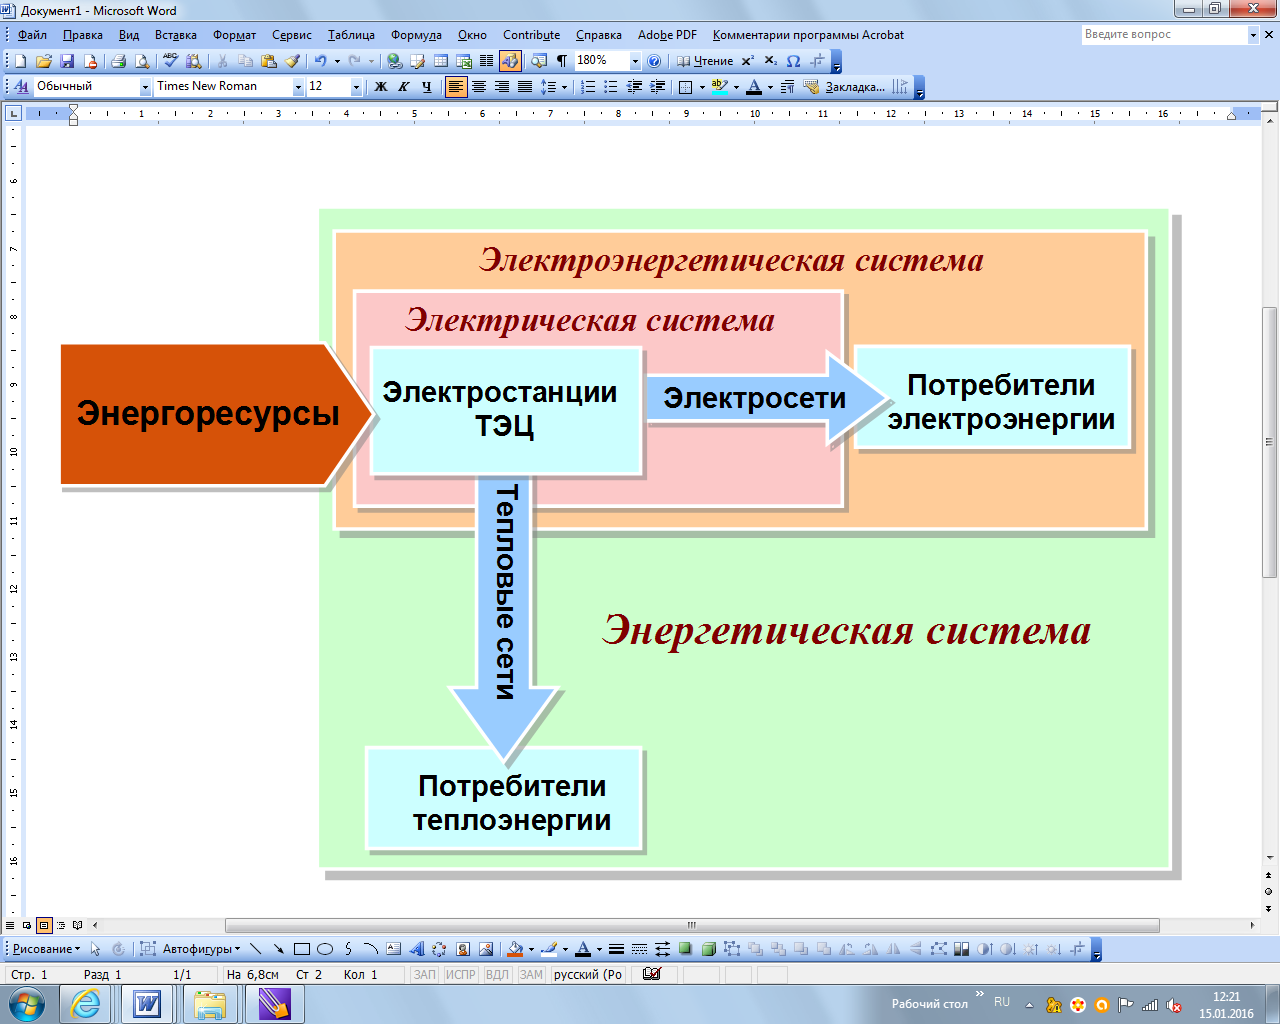Toggle bold Ж formatting
This screenshot has width=1280, height=1024.
[x=381, y=87]
